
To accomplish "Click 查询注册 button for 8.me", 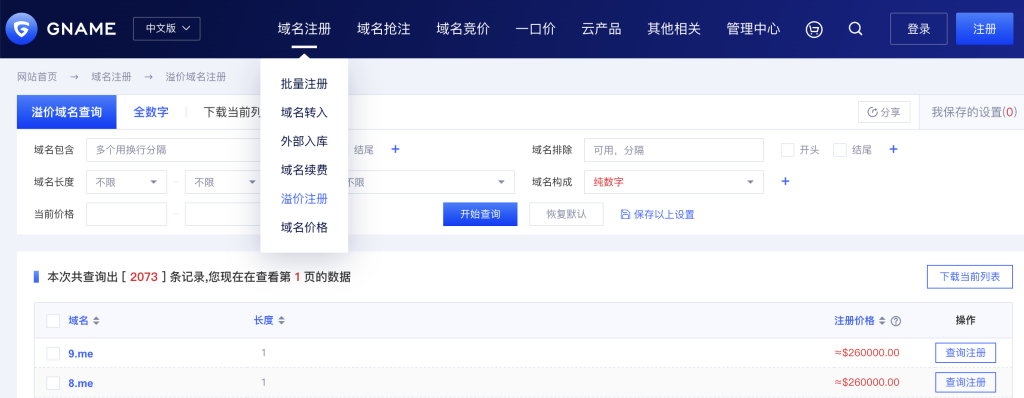I will [x=965, y=382].
